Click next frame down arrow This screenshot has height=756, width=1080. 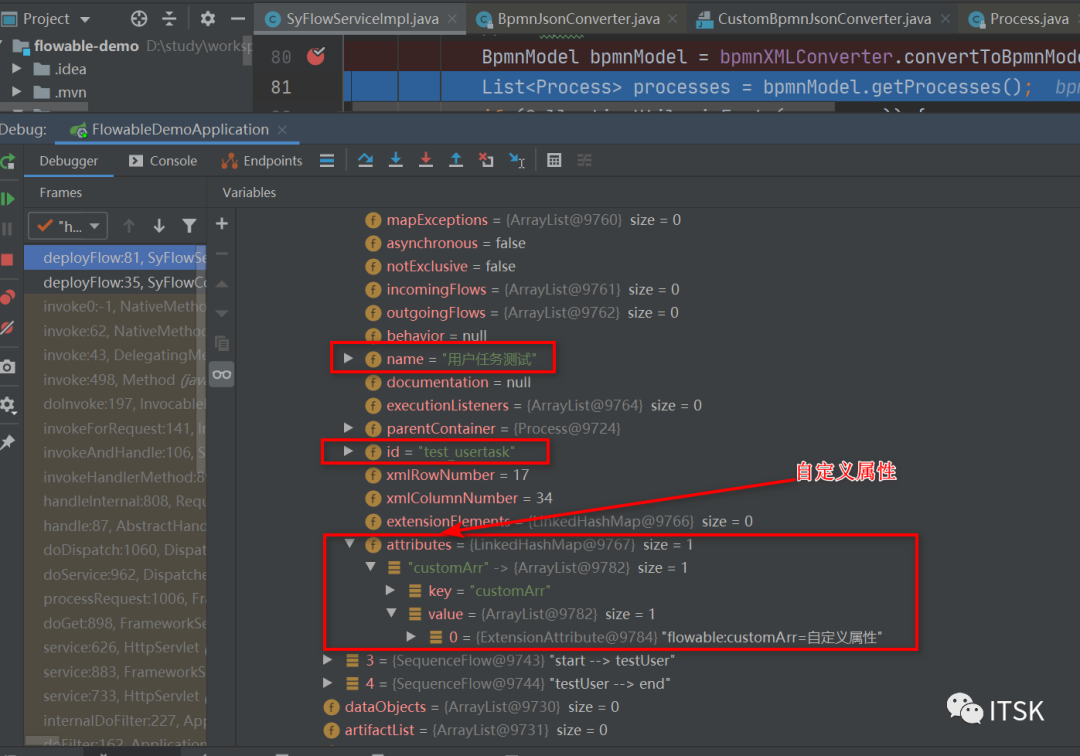tap(159, 226)
